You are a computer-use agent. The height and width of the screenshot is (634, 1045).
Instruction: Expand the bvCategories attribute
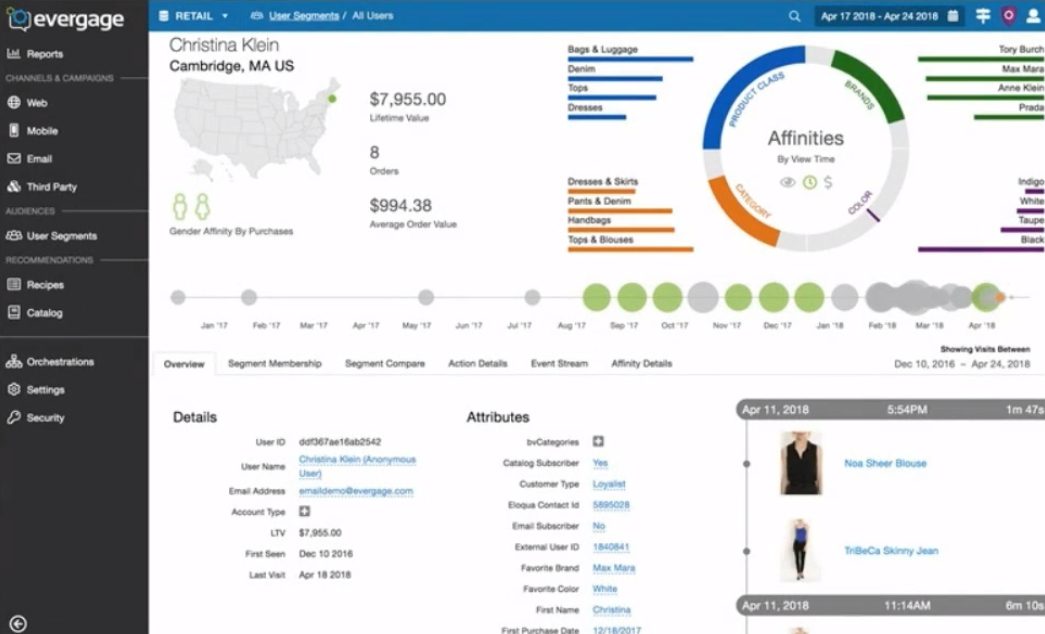click(x=598, y=441)
